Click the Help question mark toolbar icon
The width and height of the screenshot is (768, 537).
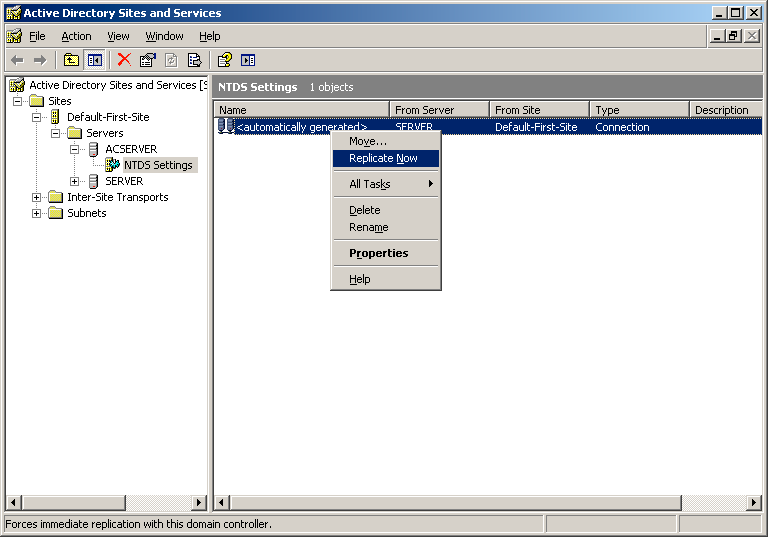[225, 60]
